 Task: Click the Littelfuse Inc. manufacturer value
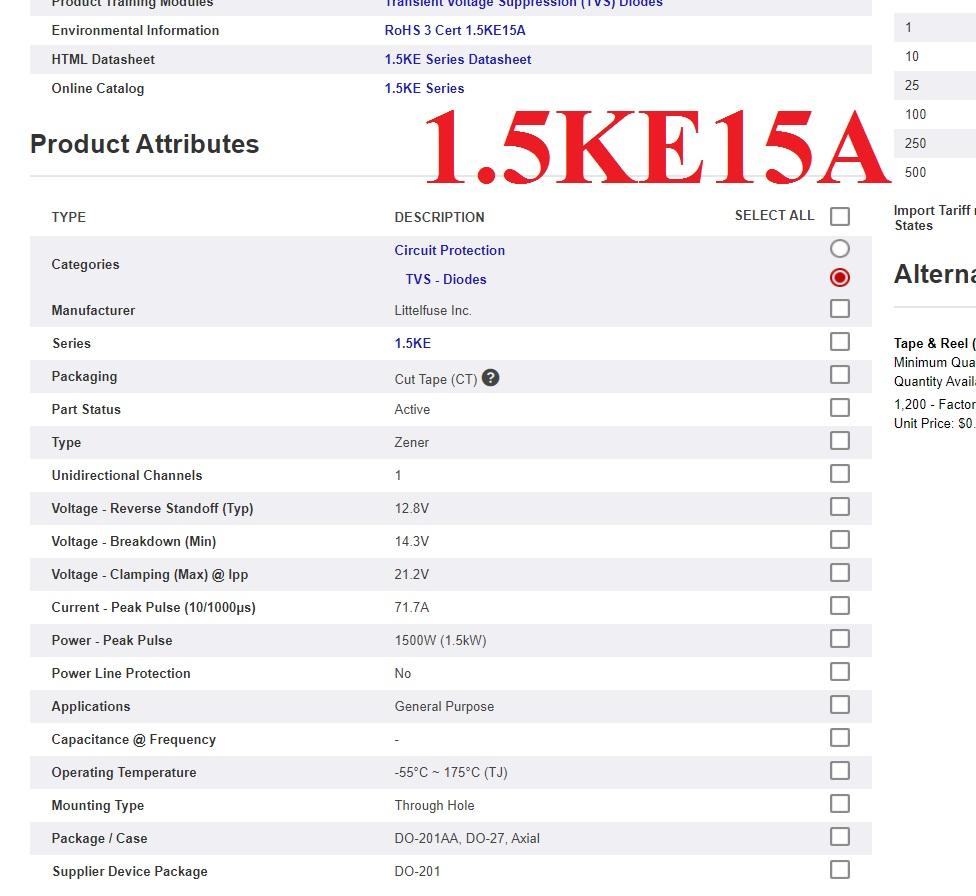pyautogui.click(x=433, y=310)
